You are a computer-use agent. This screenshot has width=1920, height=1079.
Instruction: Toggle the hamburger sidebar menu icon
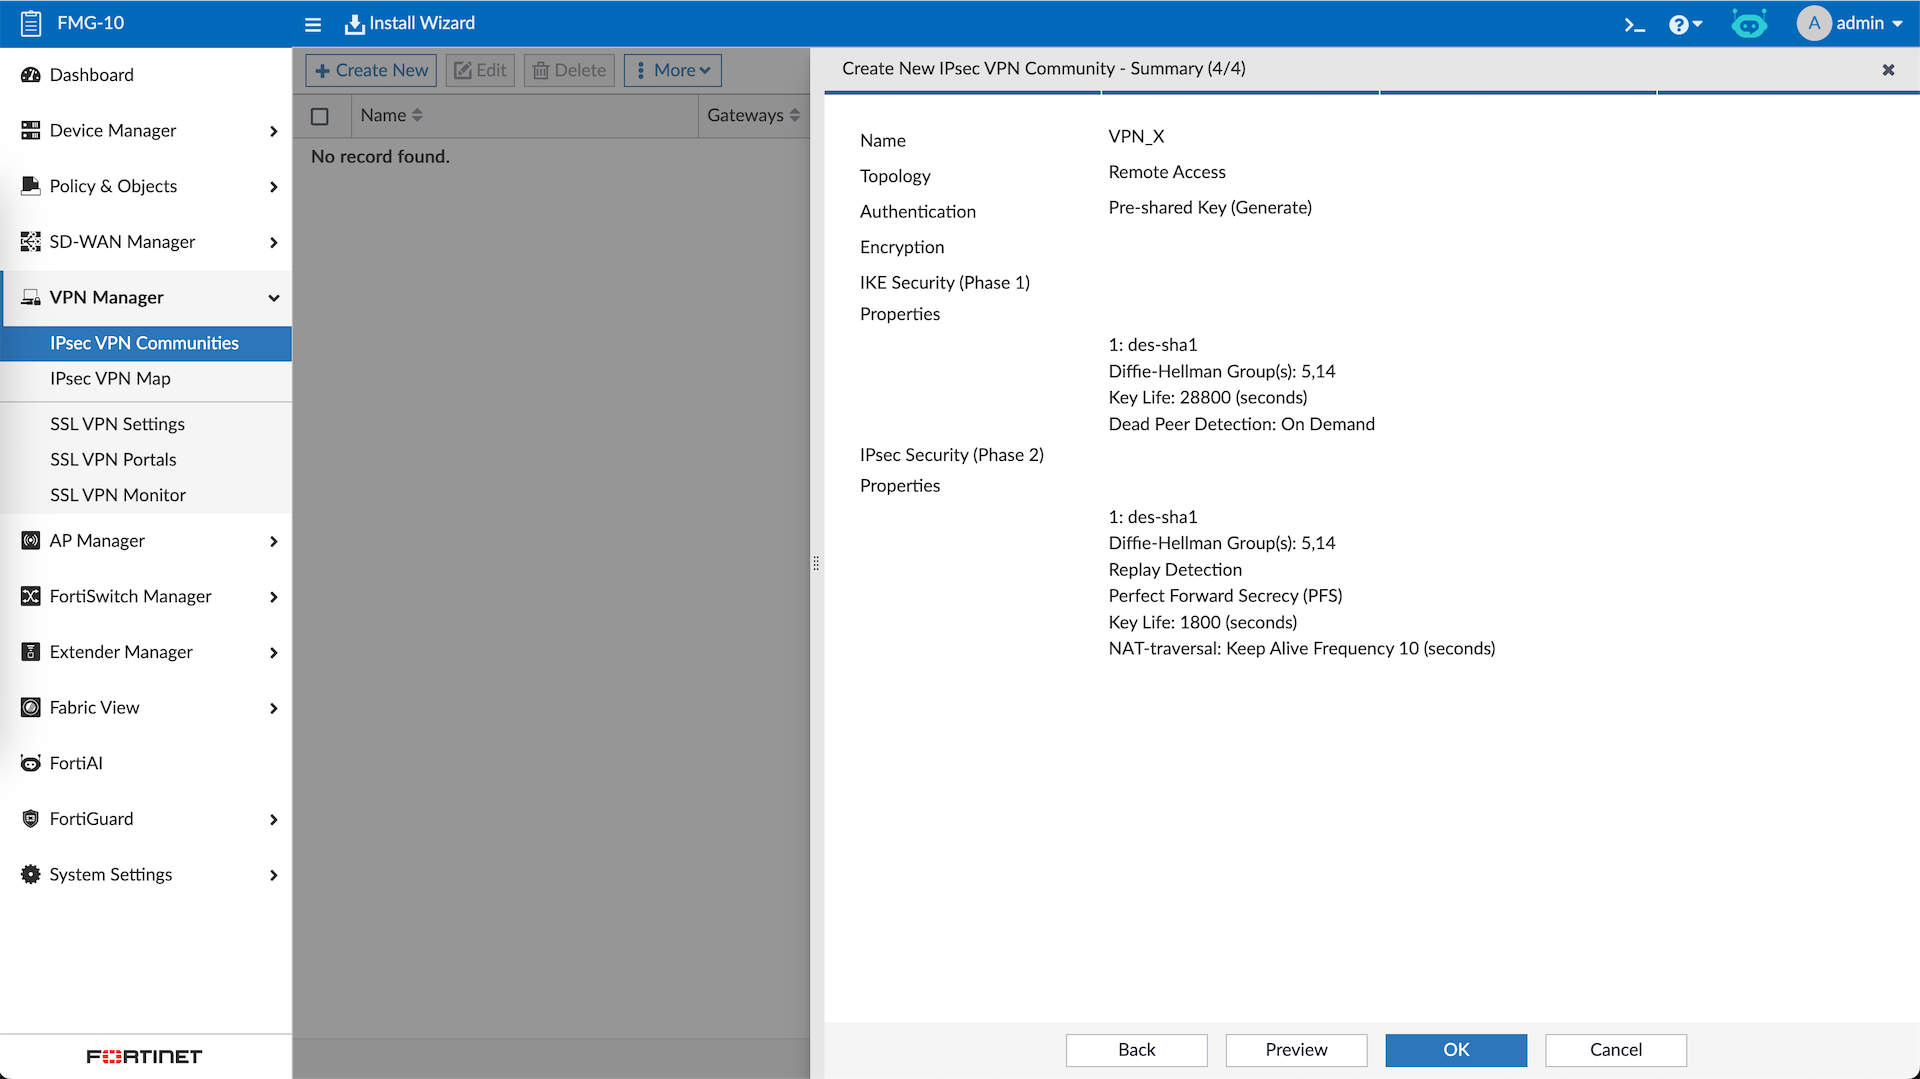[x=313, y=24]
